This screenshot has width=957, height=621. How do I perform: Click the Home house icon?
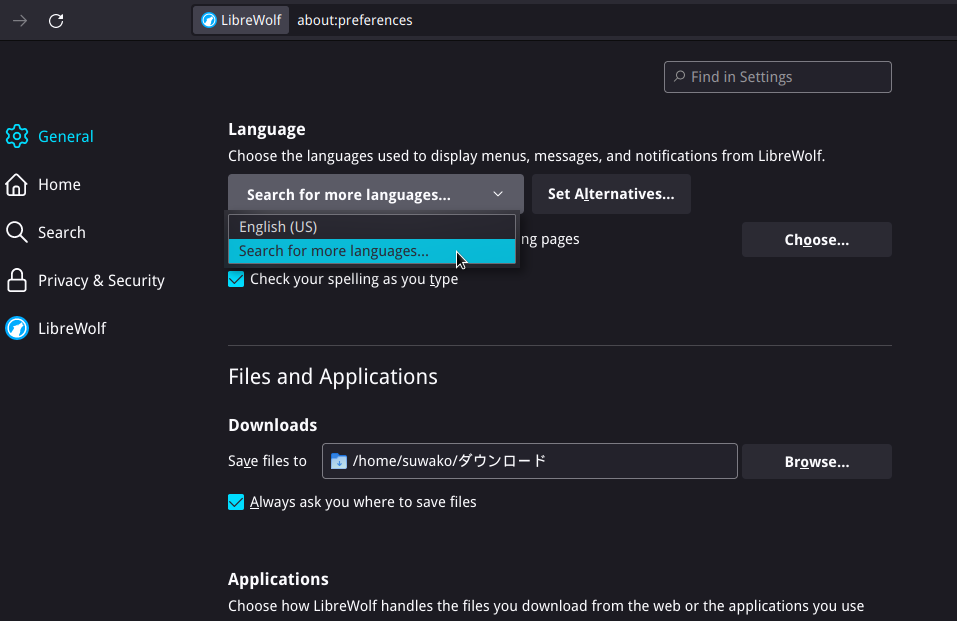click(x=16, y=184)
